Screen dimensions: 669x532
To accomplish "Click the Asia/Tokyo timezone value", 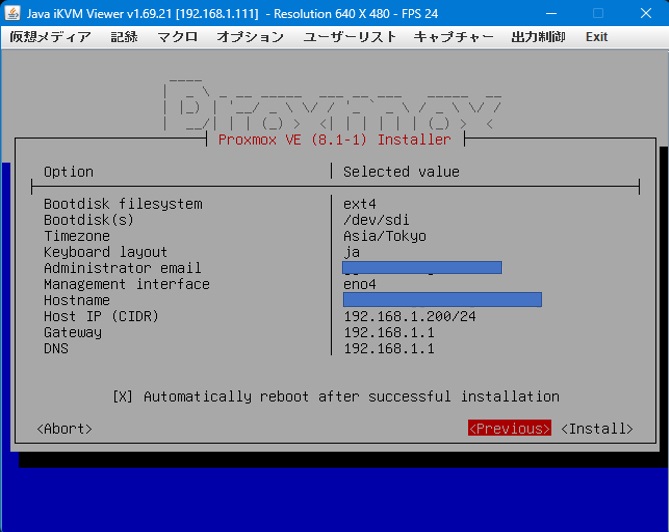I will coord(385,236).
